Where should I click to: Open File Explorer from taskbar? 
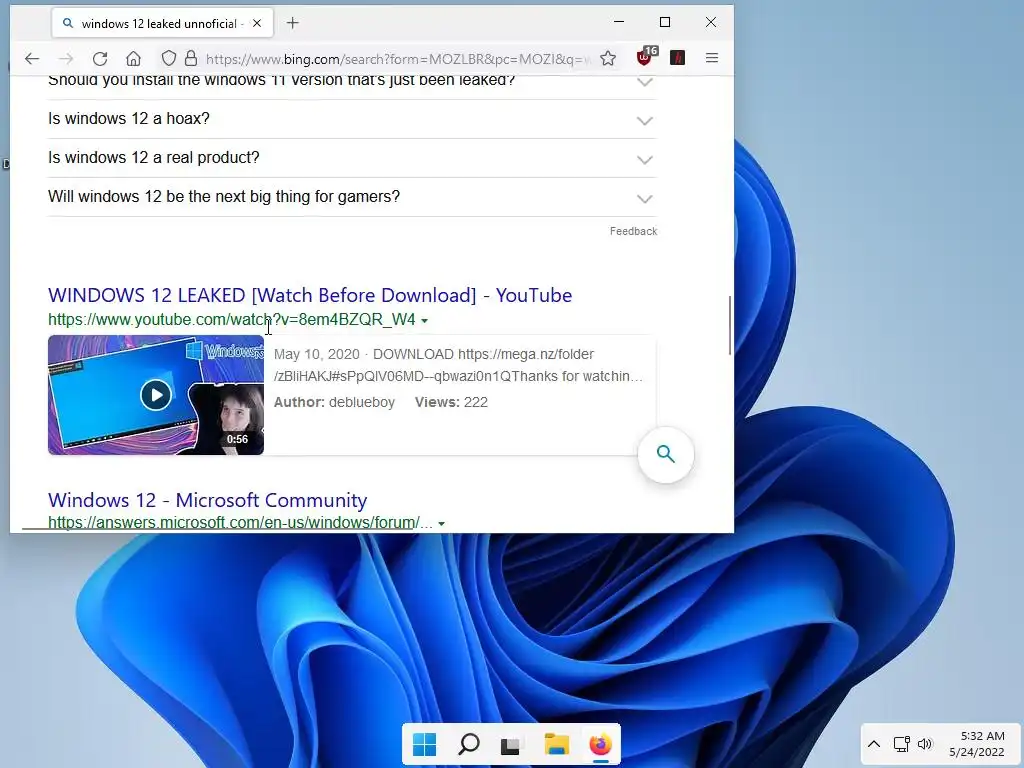(x=557, y=744)
